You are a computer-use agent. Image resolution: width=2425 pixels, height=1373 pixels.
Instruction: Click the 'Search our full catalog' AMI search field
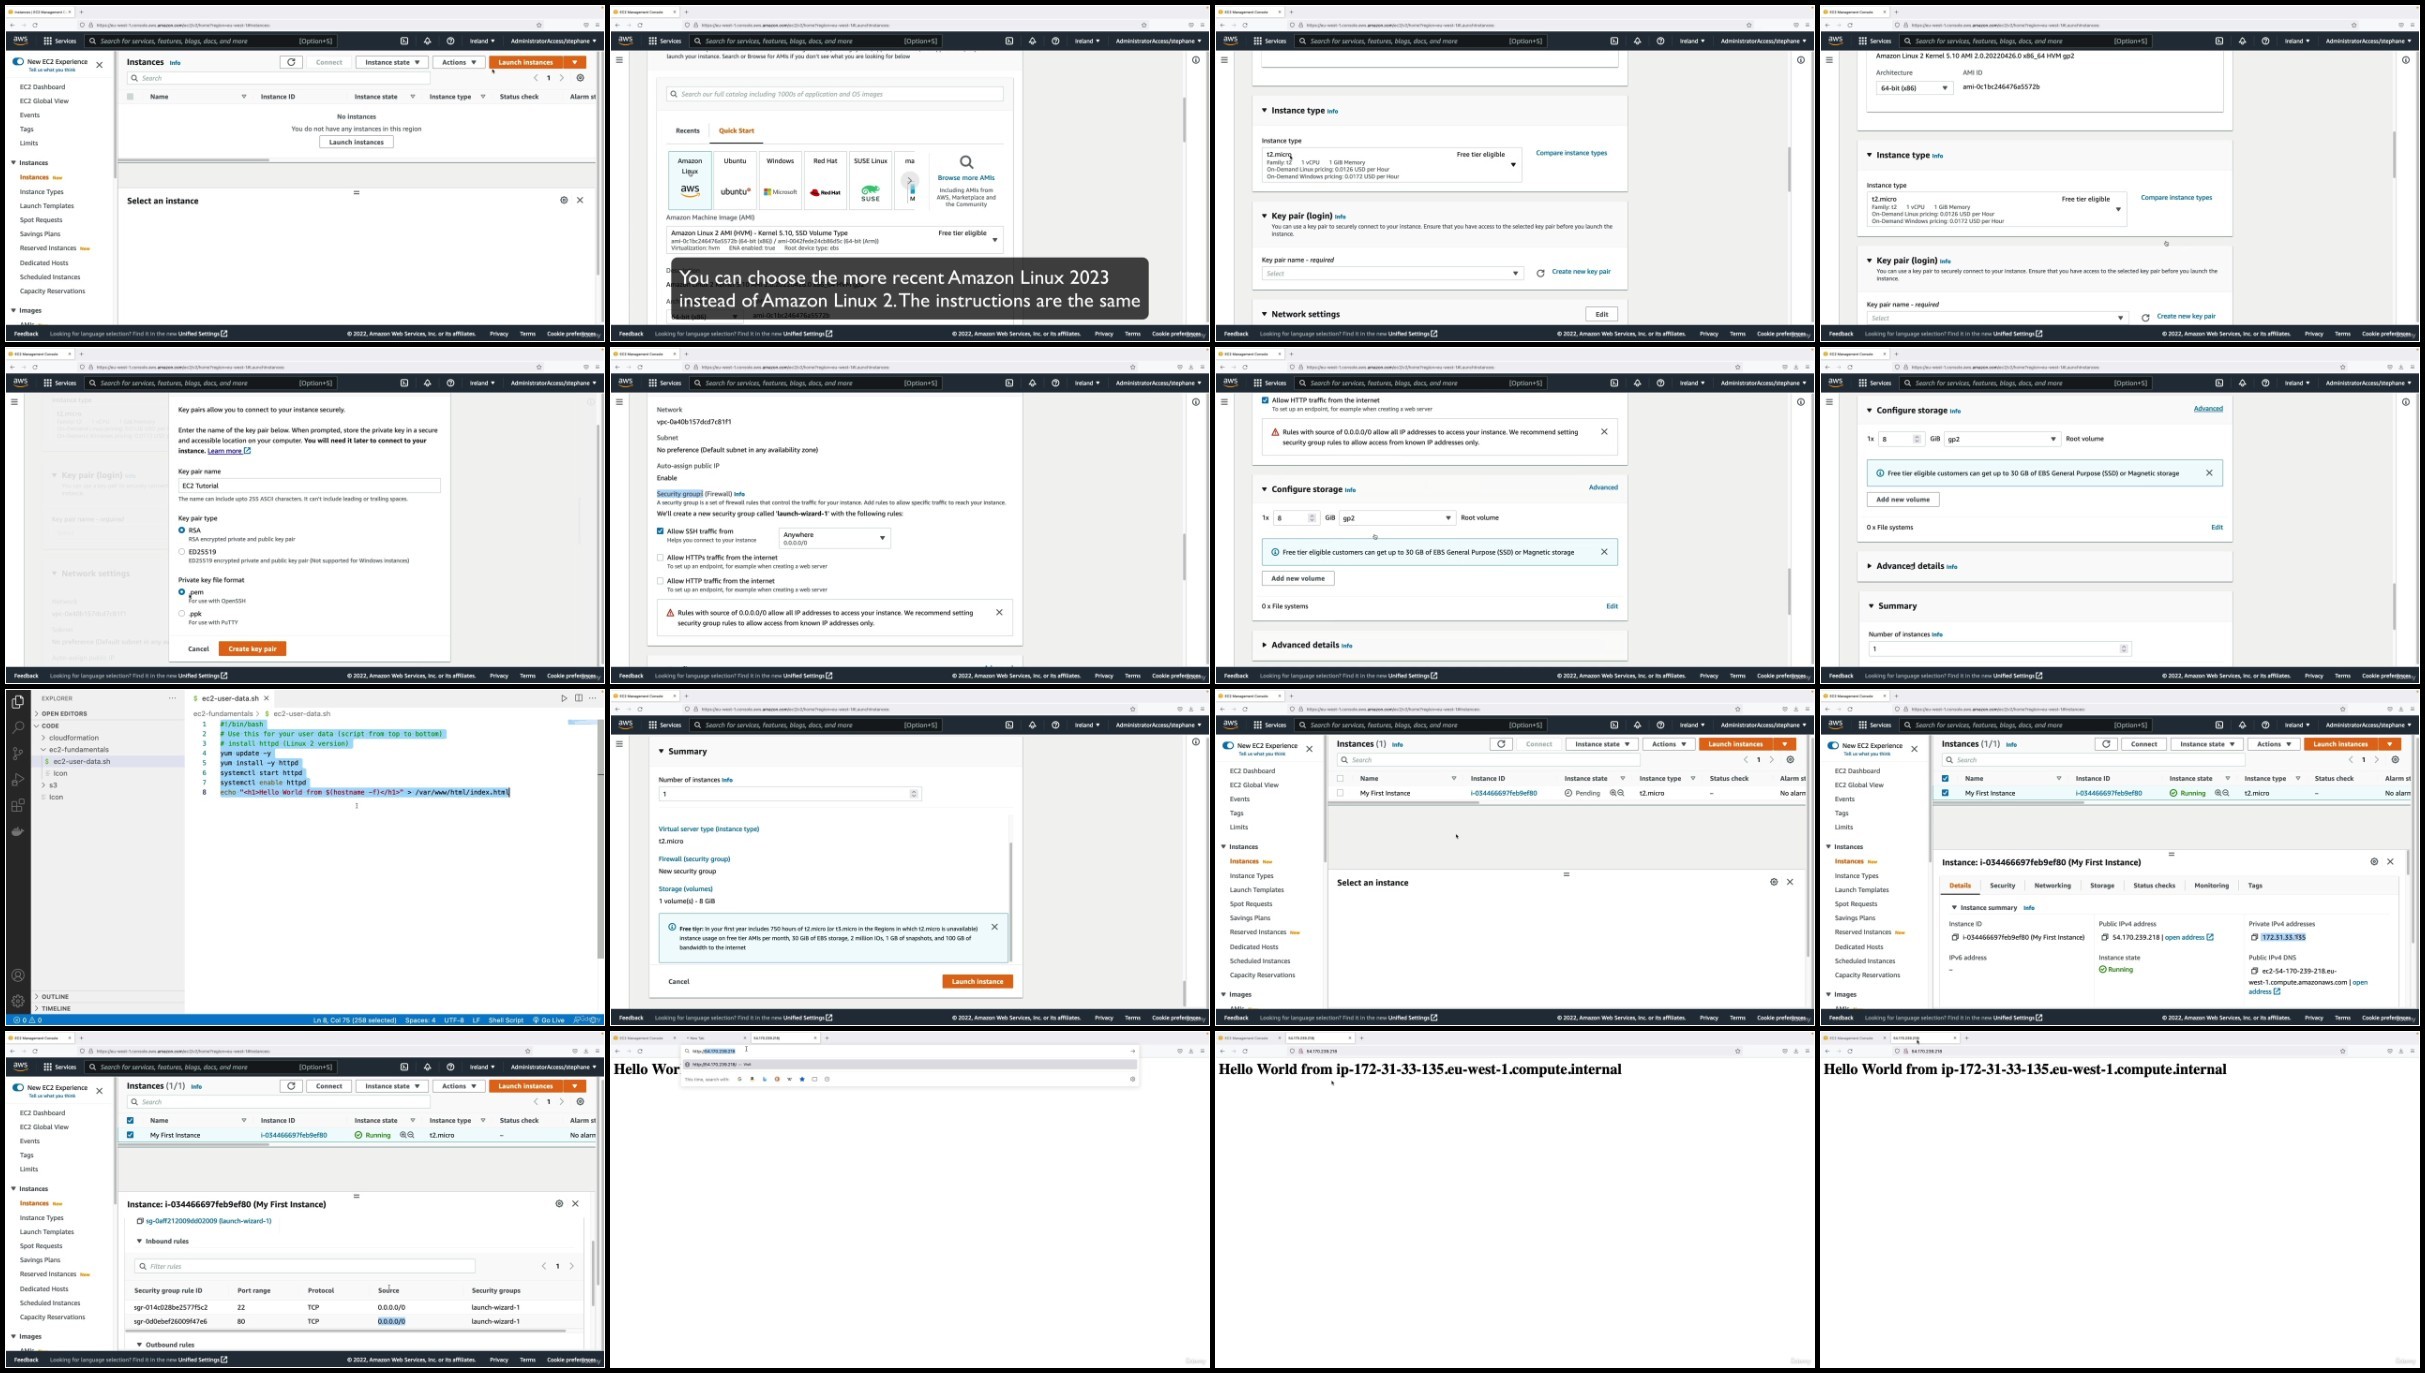coord(835,94)
